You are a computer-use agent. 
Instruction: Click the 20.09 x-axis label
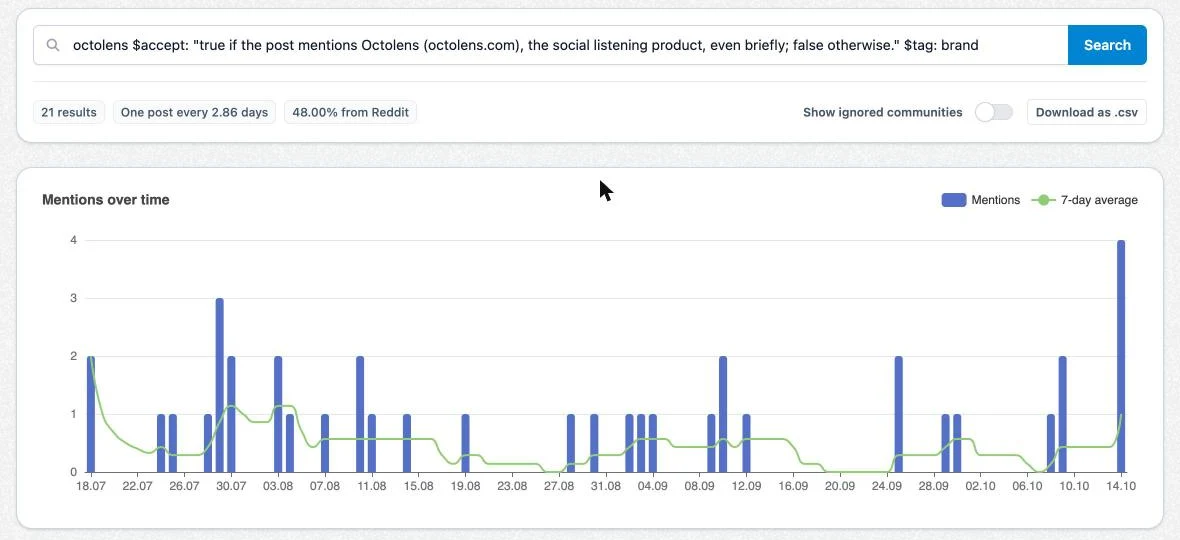pos(840,487)
